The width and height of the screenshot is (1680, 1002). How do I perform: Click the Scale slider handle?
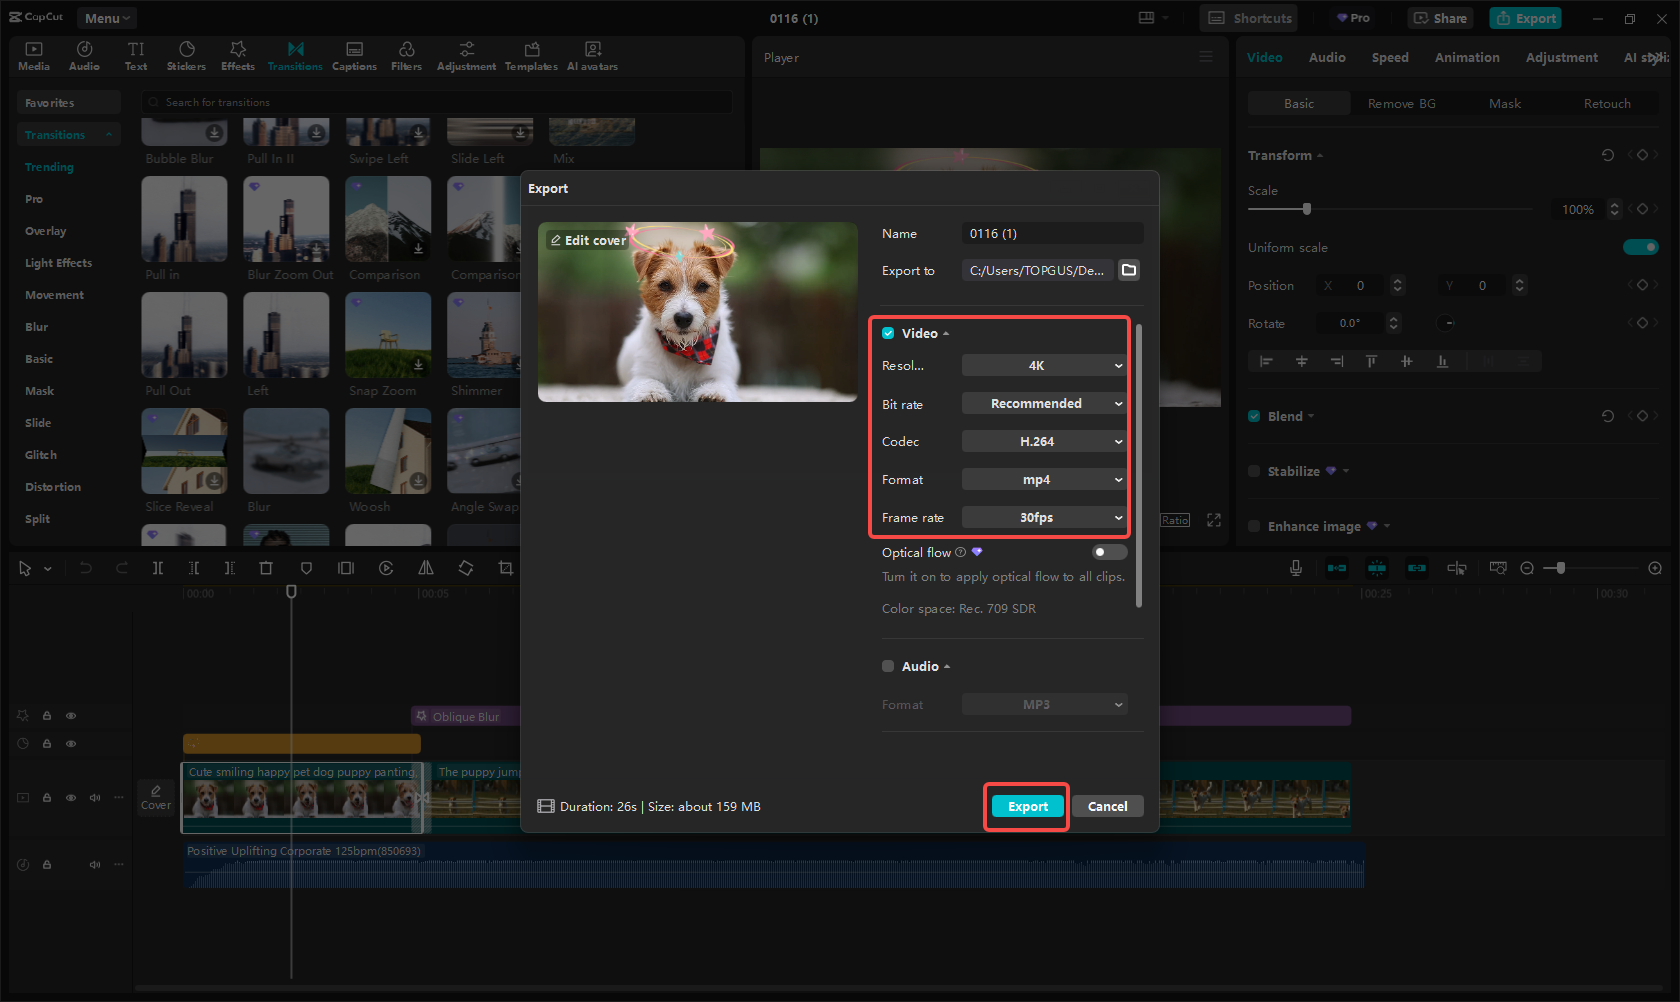click(x=1307, y=209)
